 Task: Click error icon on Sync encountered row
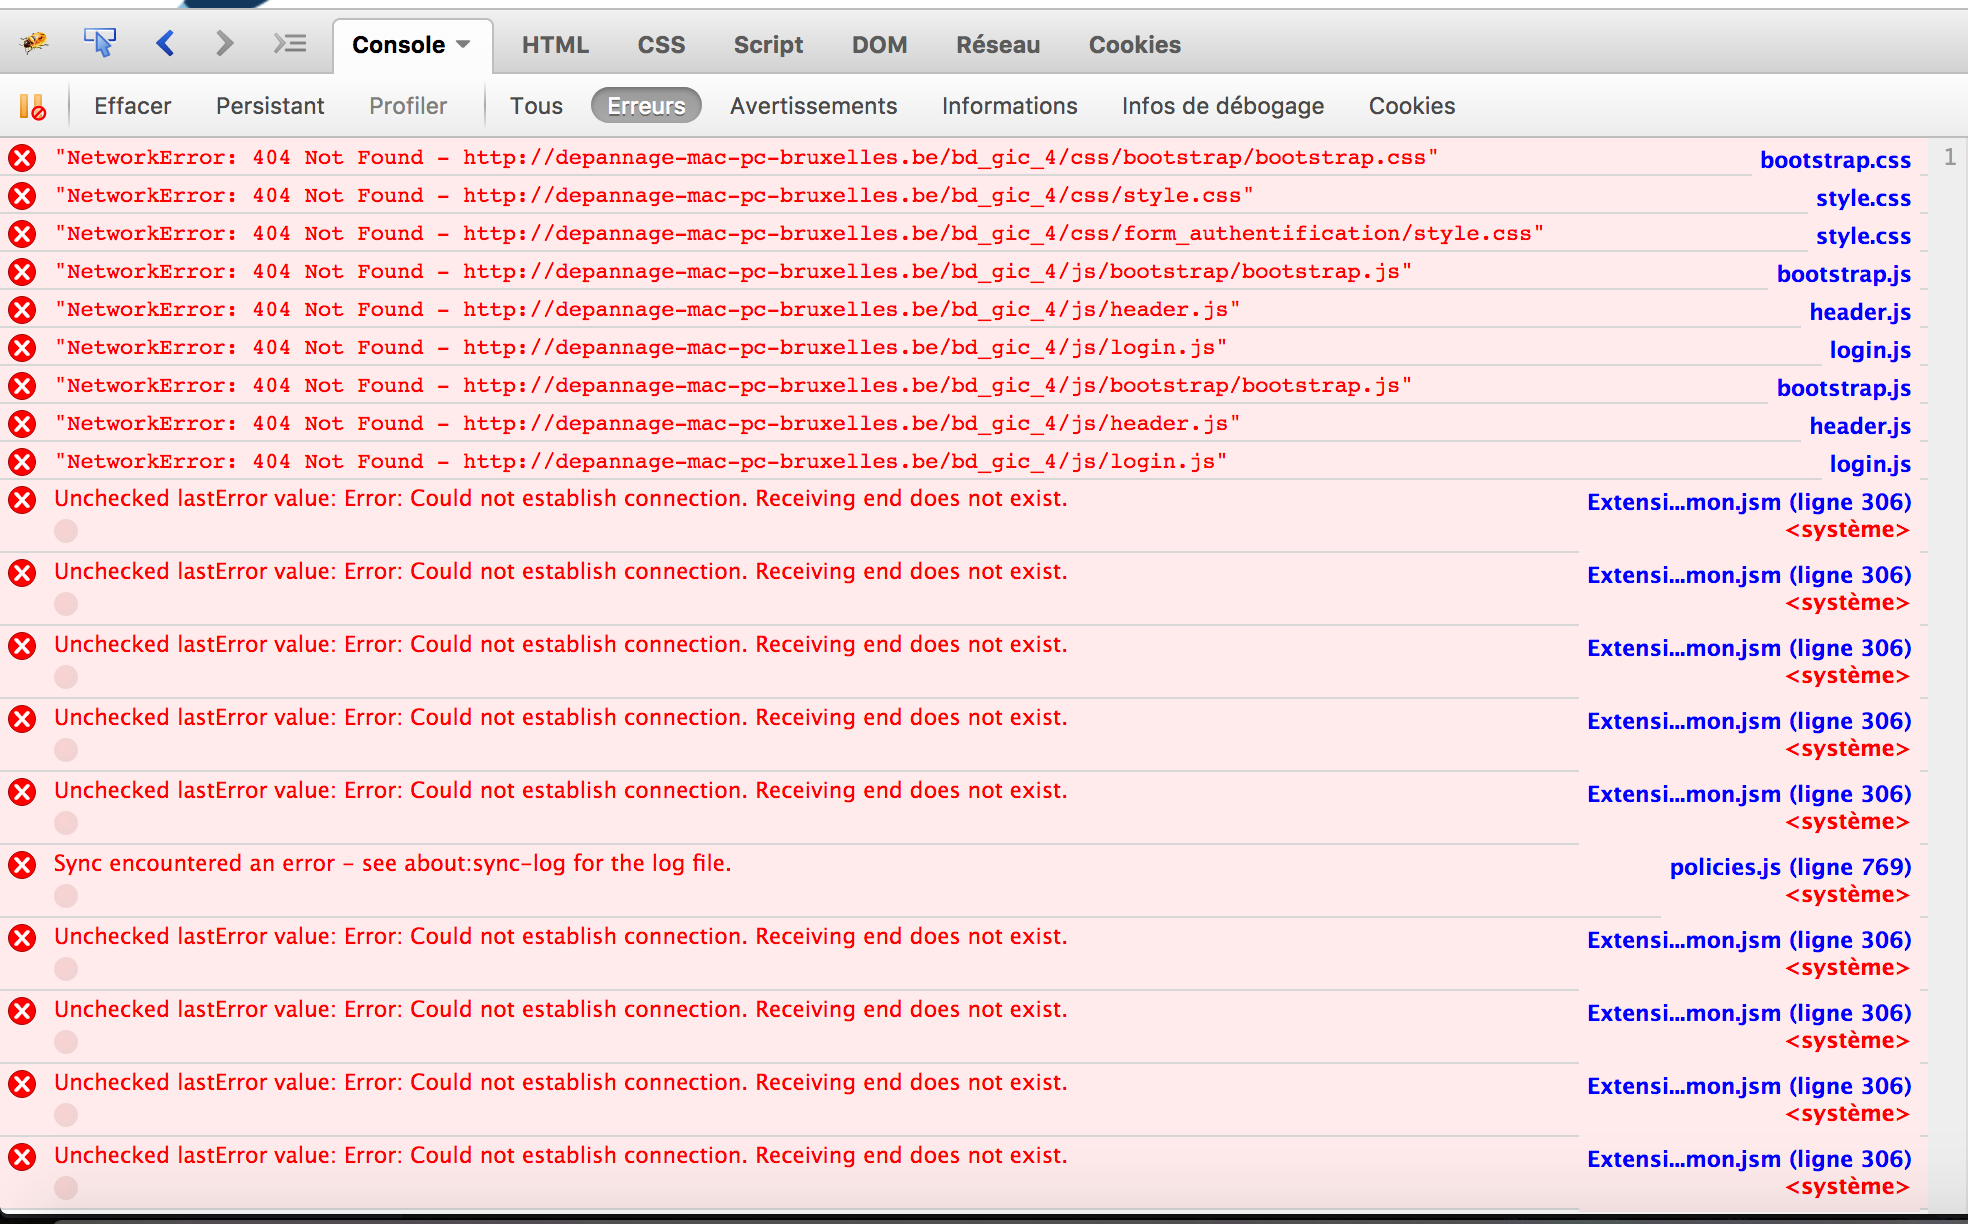click(22, 865)
